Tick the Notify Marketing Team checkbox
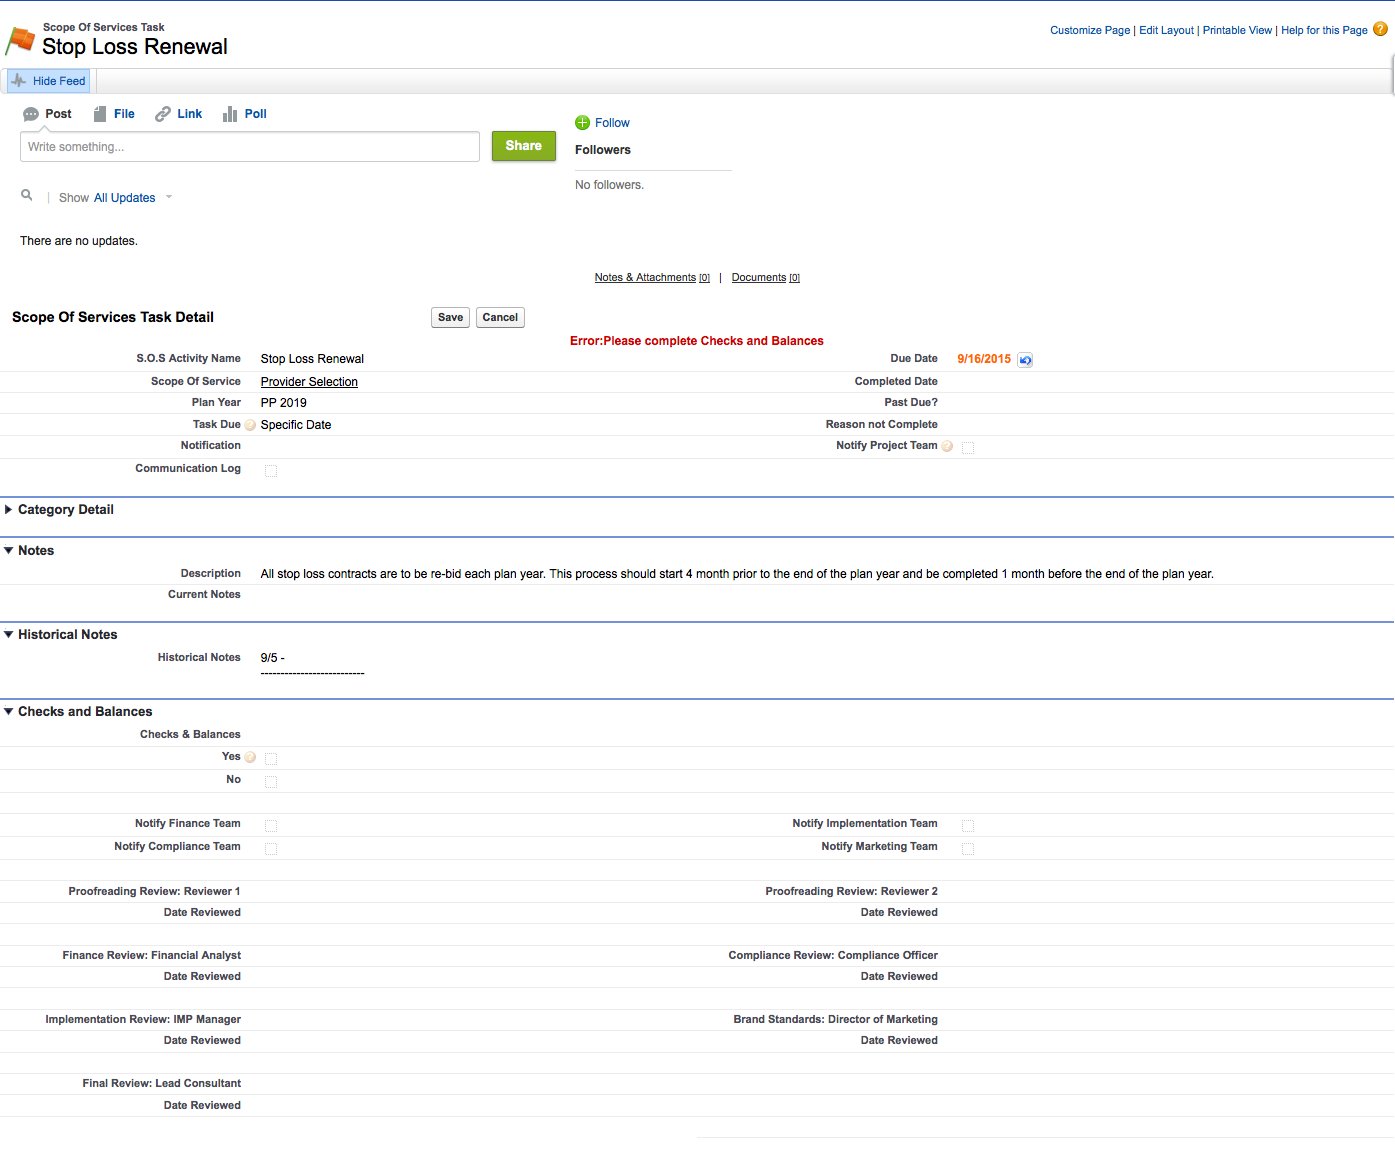This screenshot has height=1156, width=1395. coord(968,848)
